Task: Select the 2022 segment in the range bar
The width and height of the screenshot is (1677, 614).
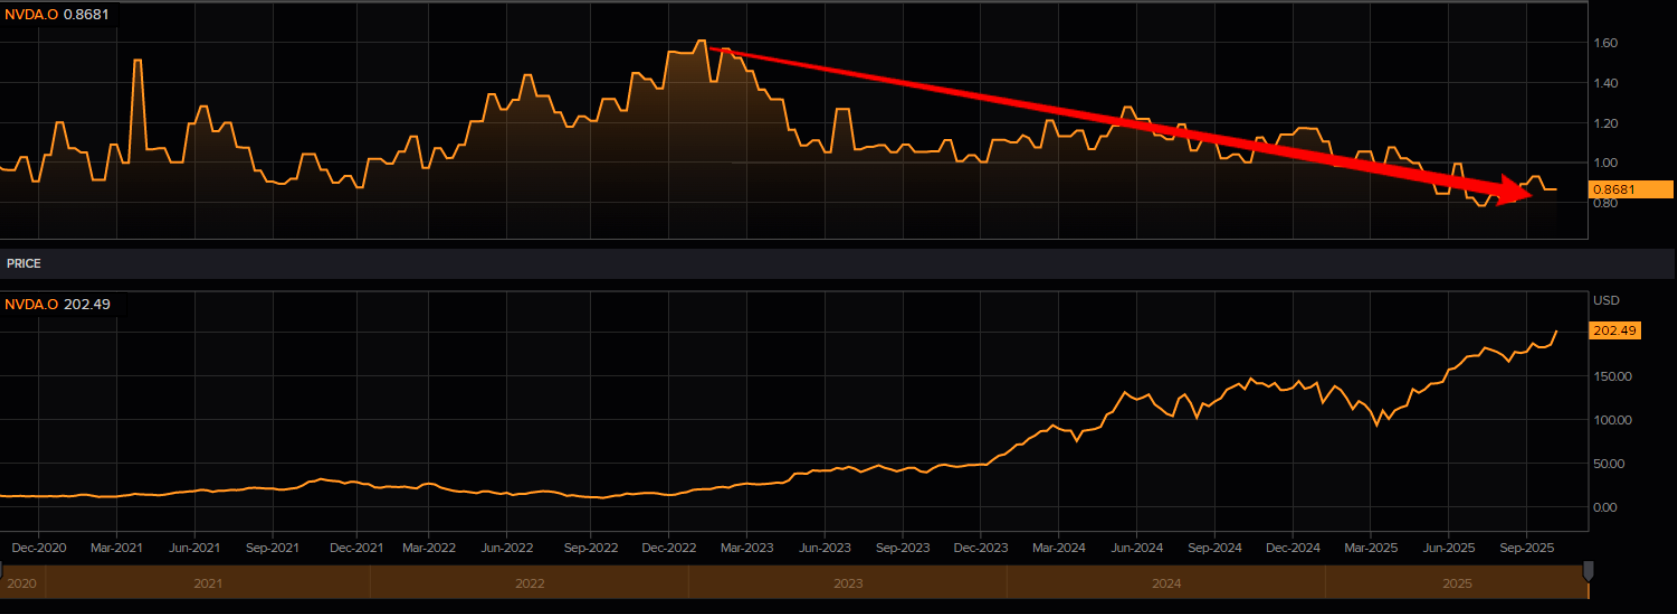Action: [529, 583]
